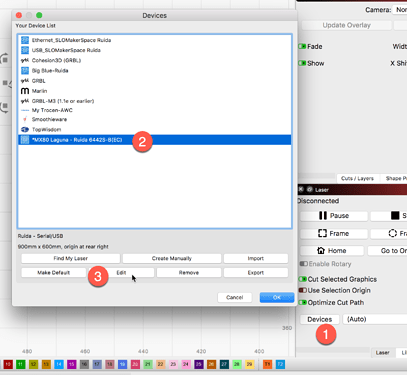Click the Make Default button
This screenshot has height=375, width=407.
point(54,273)
